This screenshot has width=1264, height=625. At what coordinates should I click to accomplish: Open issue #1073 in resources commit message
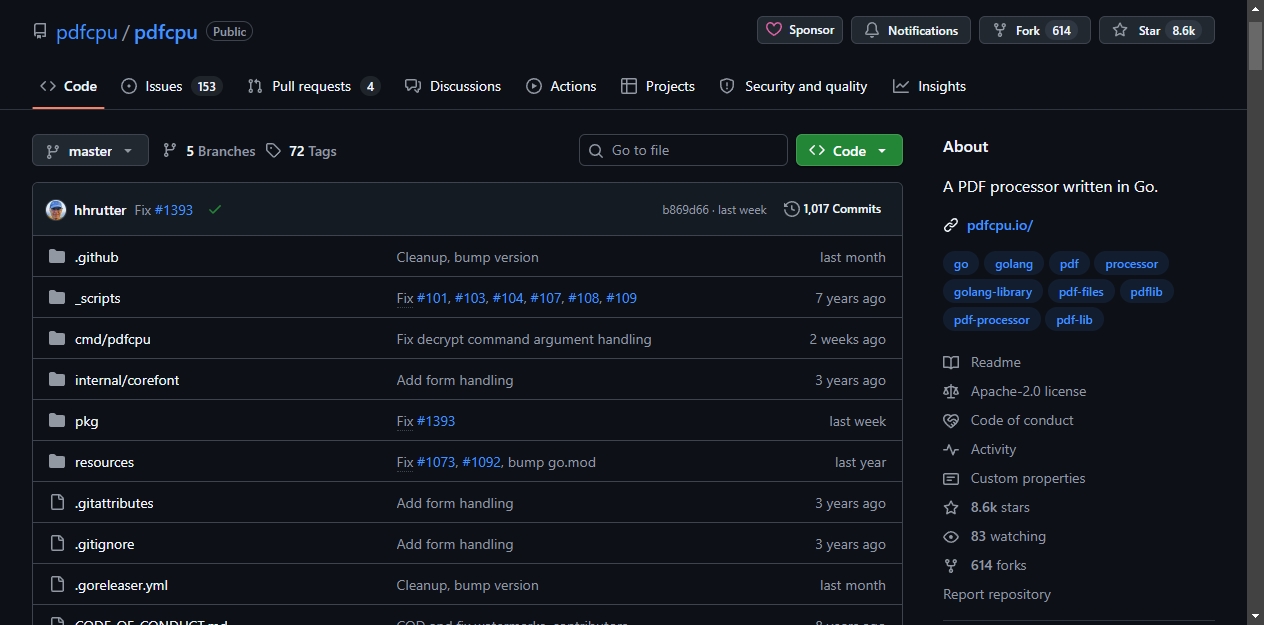pos(436,462)
